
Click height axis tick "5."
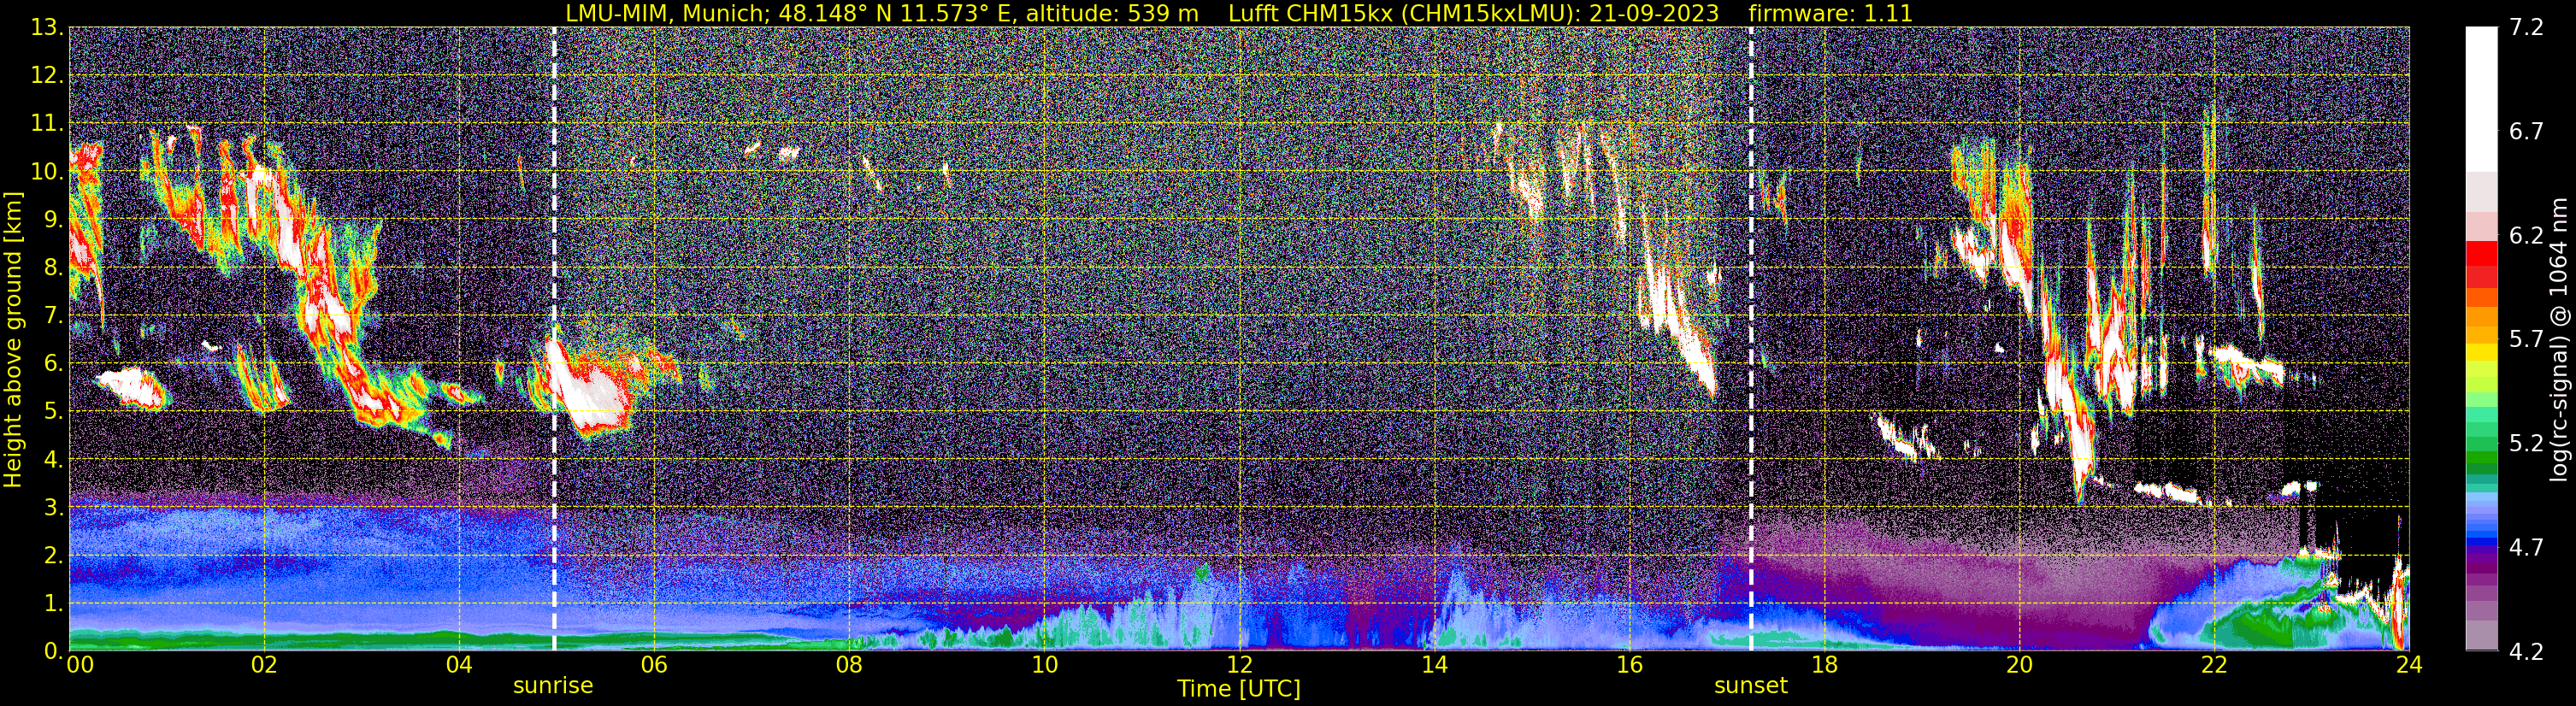[x=53, y=412]
